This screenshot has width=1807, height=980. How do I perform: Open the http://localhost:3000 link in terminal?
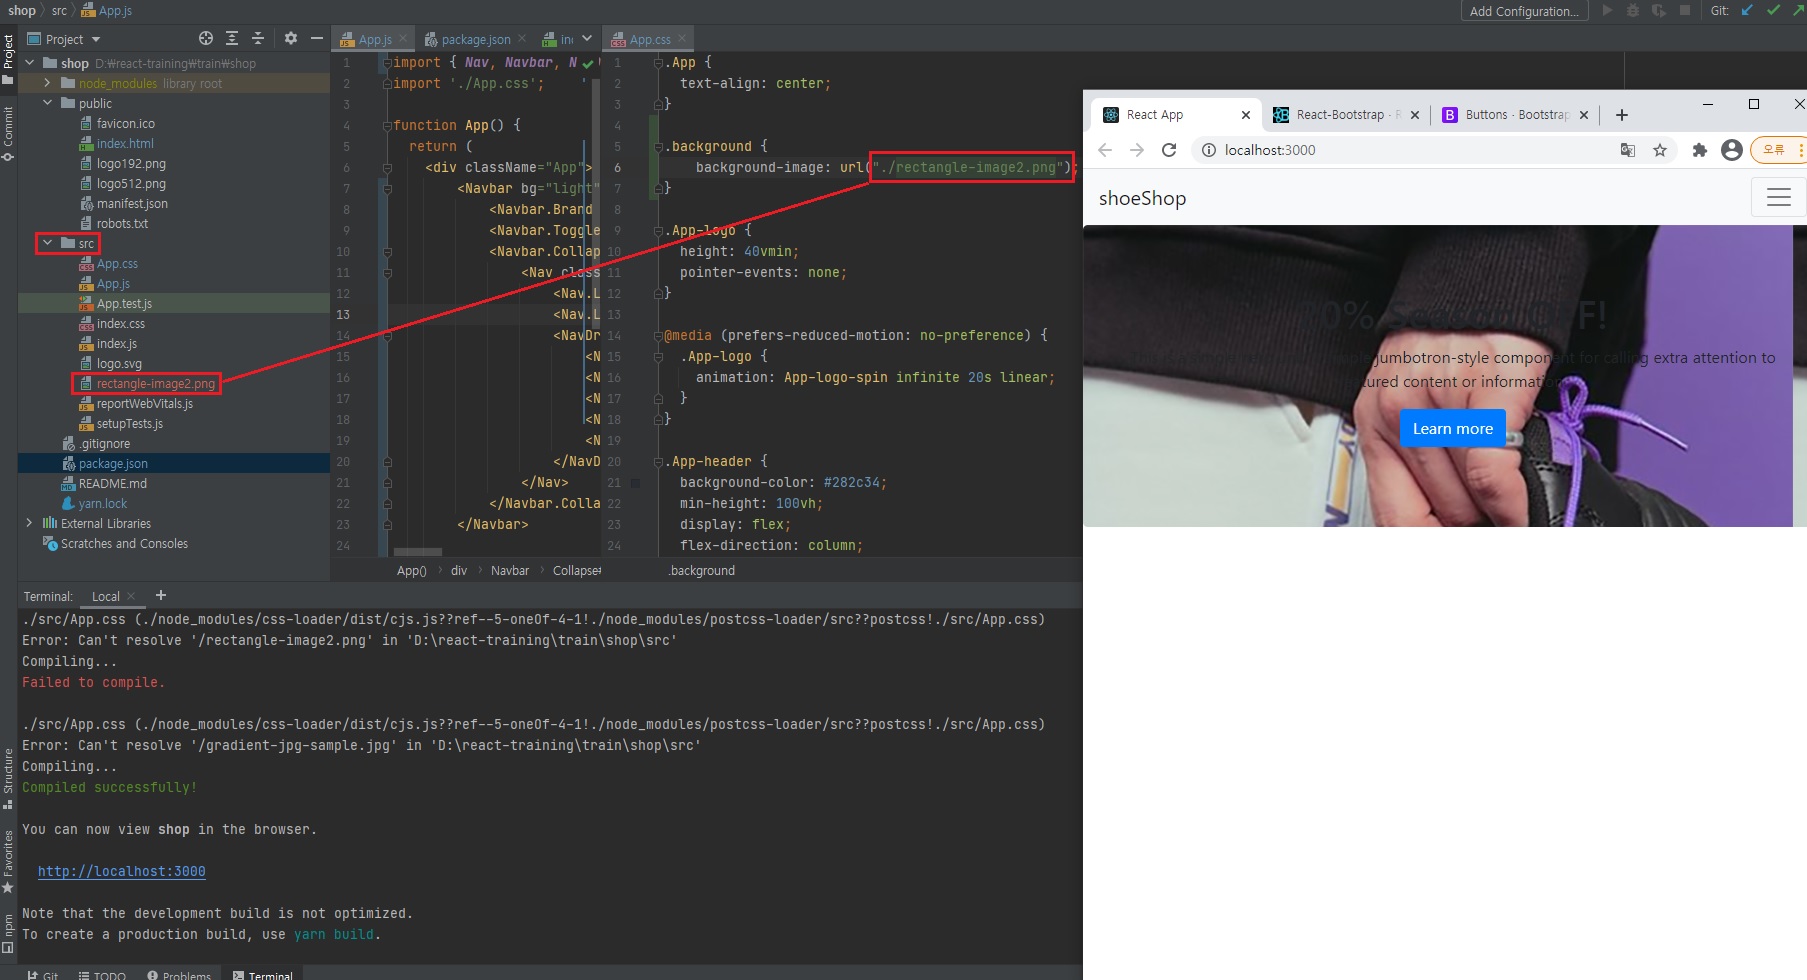click(x=122, y=871)
